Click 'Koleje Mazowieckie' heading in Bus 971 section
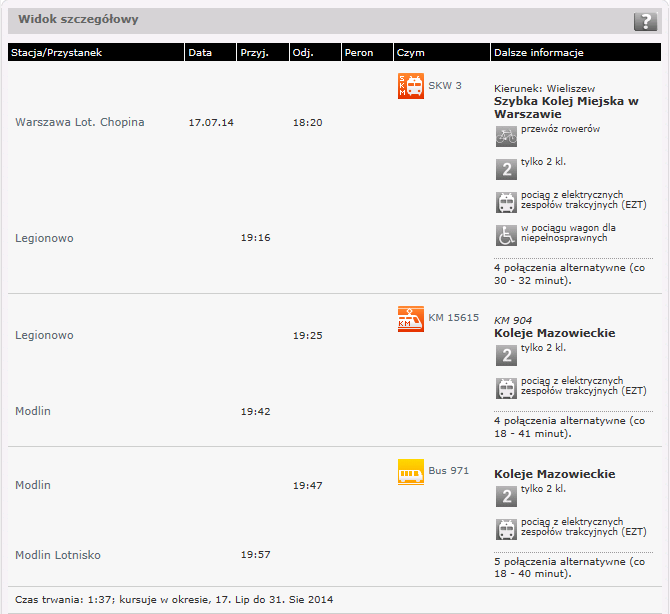670x614 pixels. point(555,474)
